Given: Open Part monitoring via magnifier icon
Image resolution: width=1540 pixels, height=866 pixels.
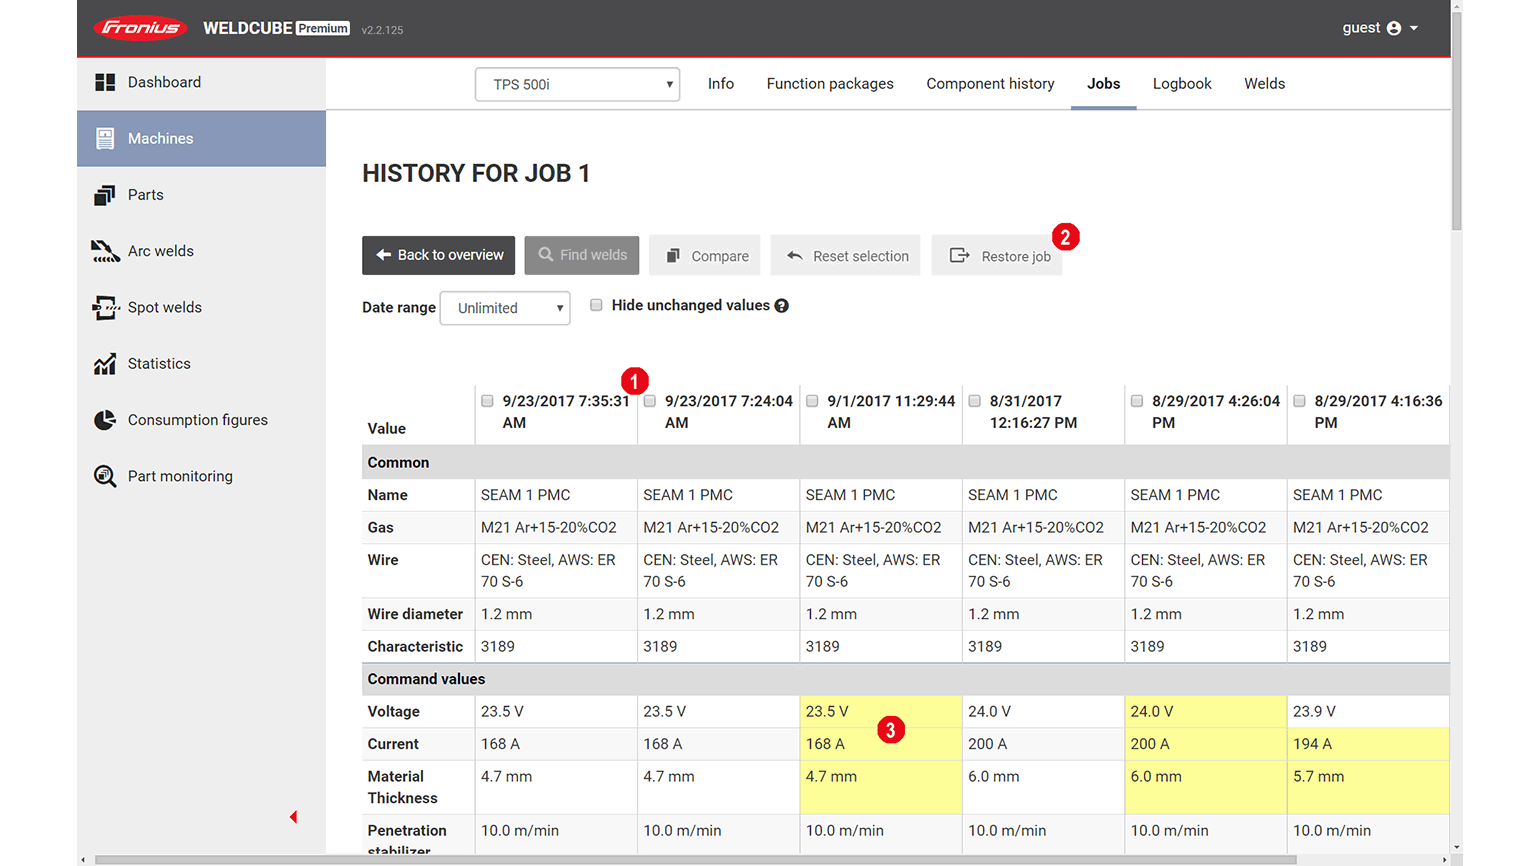Looking at the screenshot, I should point(104,476).
